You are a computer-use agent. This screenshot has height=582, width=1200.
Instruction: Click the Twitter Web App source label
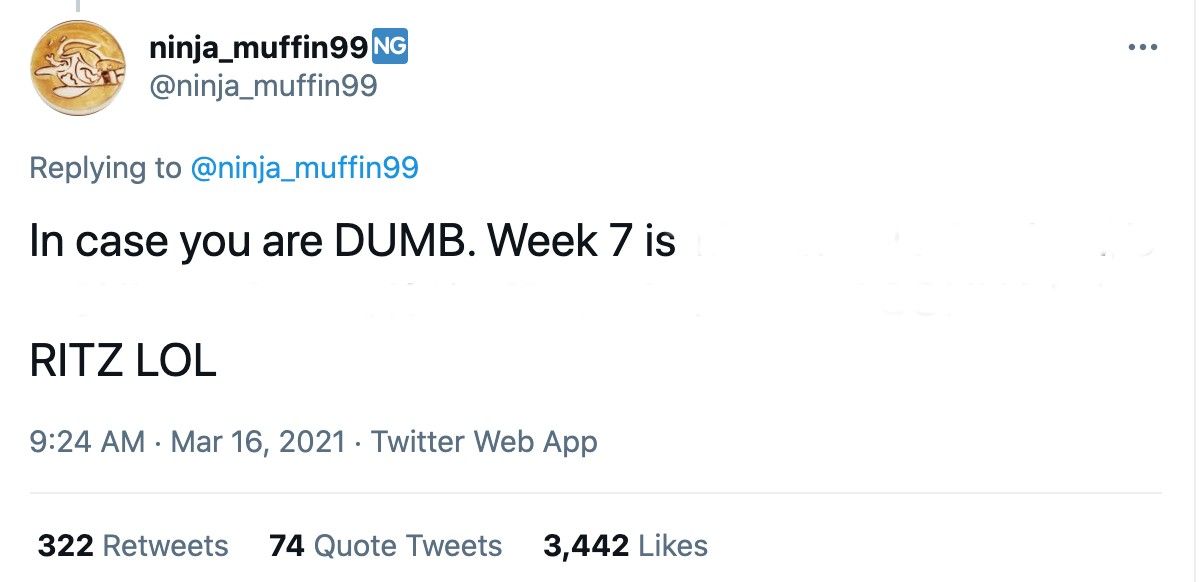[x=483, y=440]
